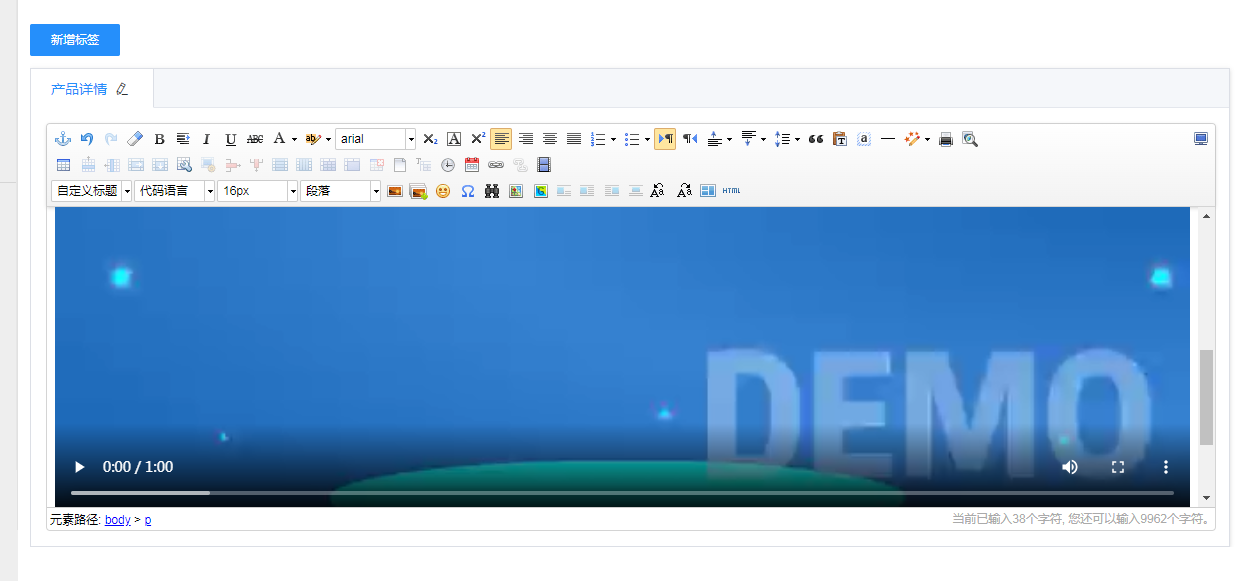
Task: Open the font color dropdown arrow
Action: coord(294,139)
